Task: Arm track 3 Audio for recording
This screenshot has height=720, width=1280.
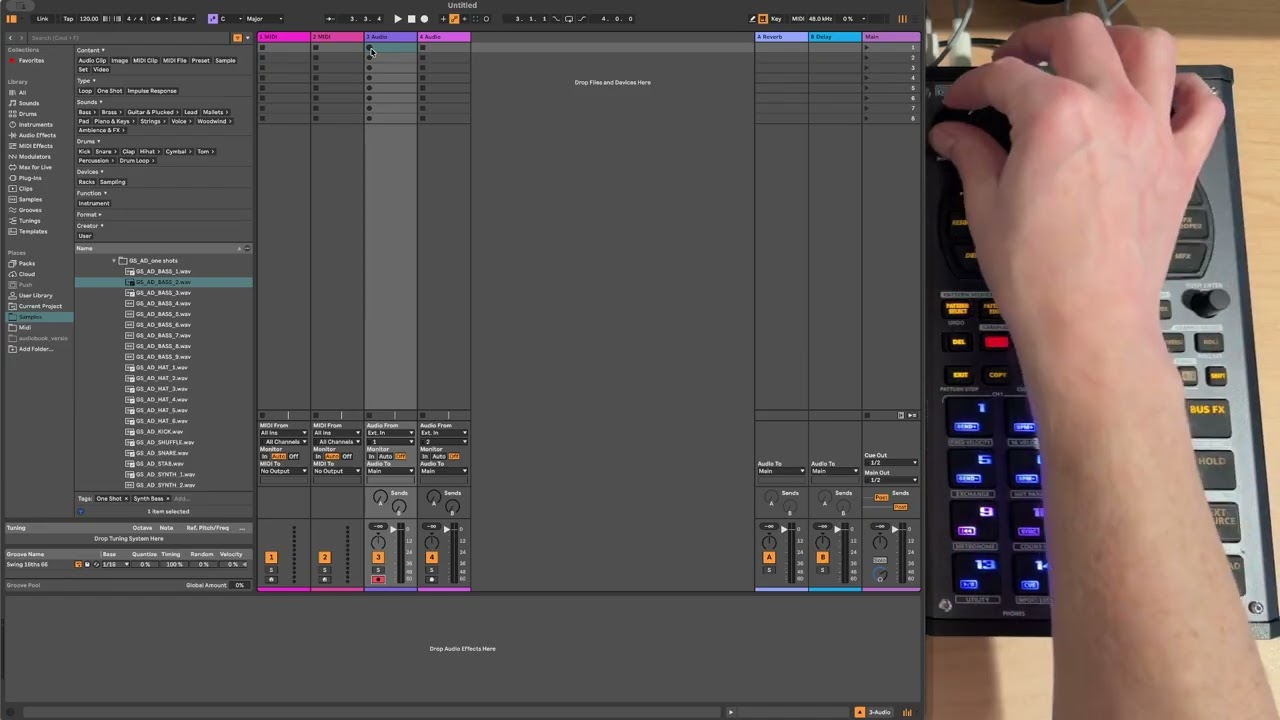Action: [378, 580]
